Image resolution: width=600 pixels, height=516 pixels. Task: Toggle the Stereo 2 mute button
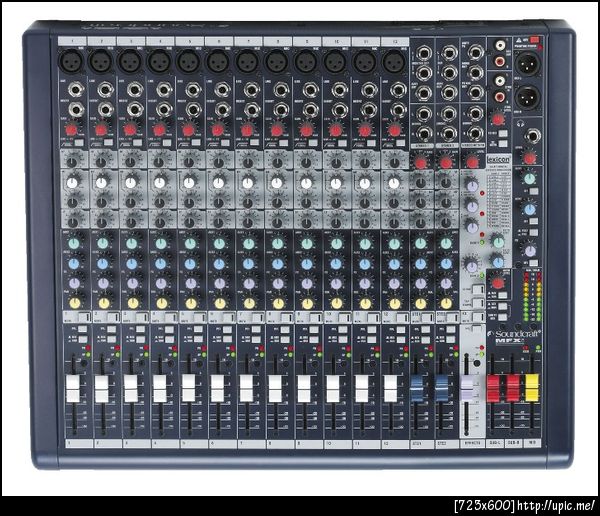pyautogui.click(x=453, y=317)
